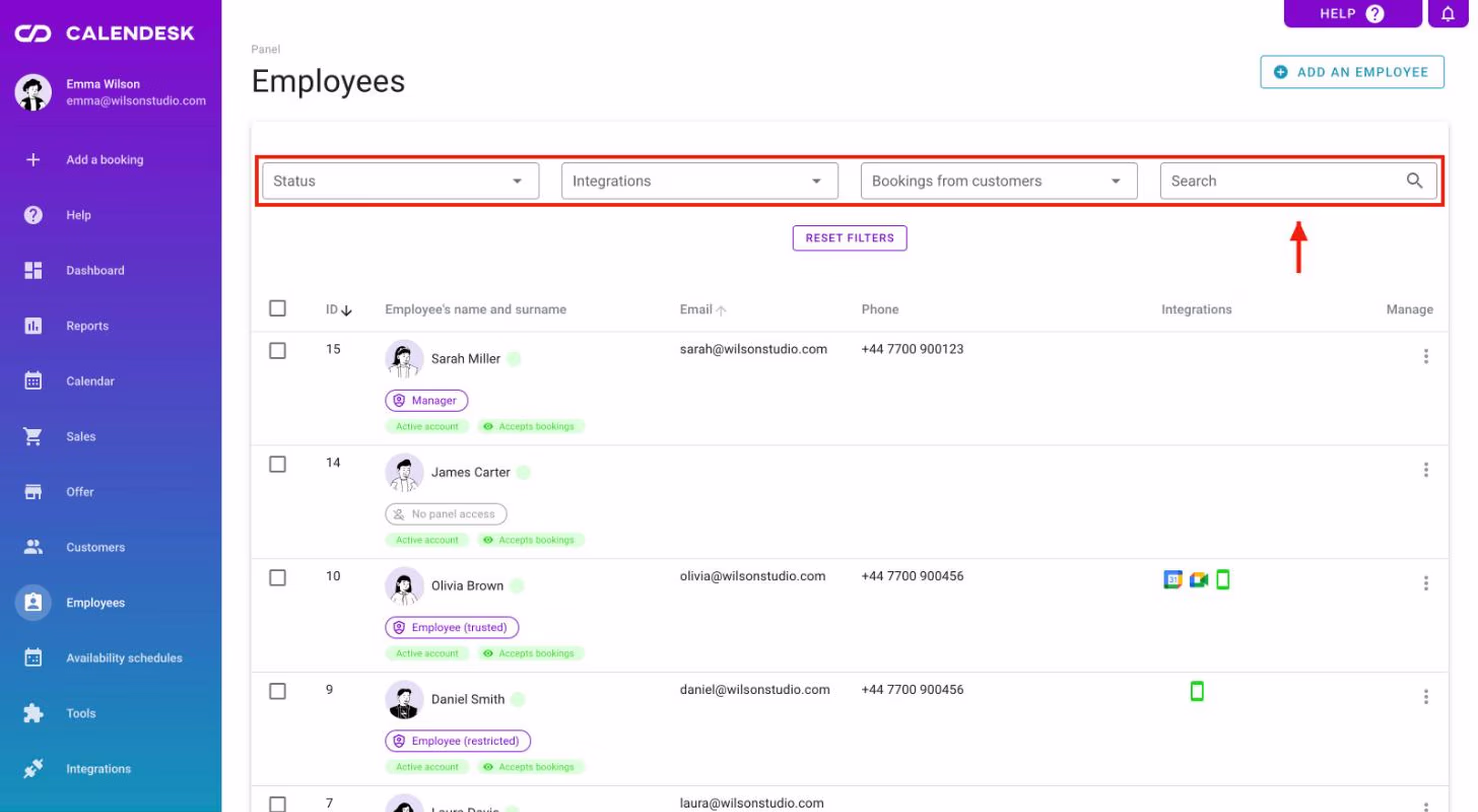Click the Calendesk logo icon
The width and height of the screenshot is (1478, 812).
tap(33, 34)
